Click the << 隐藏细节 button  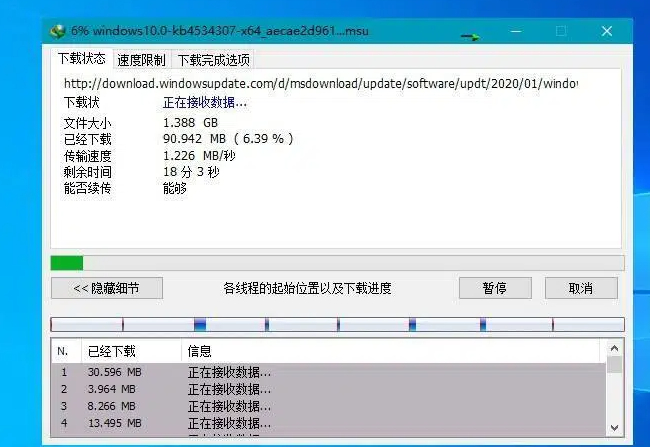pos(107,288)
